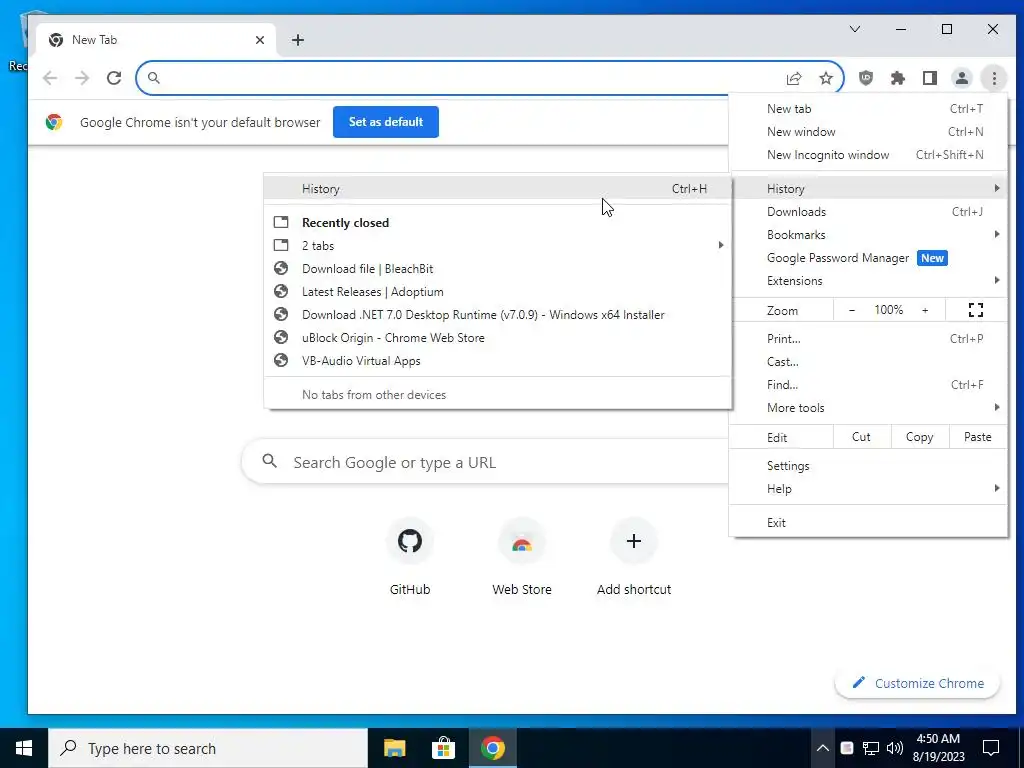Choose Print... from the menu
This screenshot has height=768, width=1024.
point(869,339)
